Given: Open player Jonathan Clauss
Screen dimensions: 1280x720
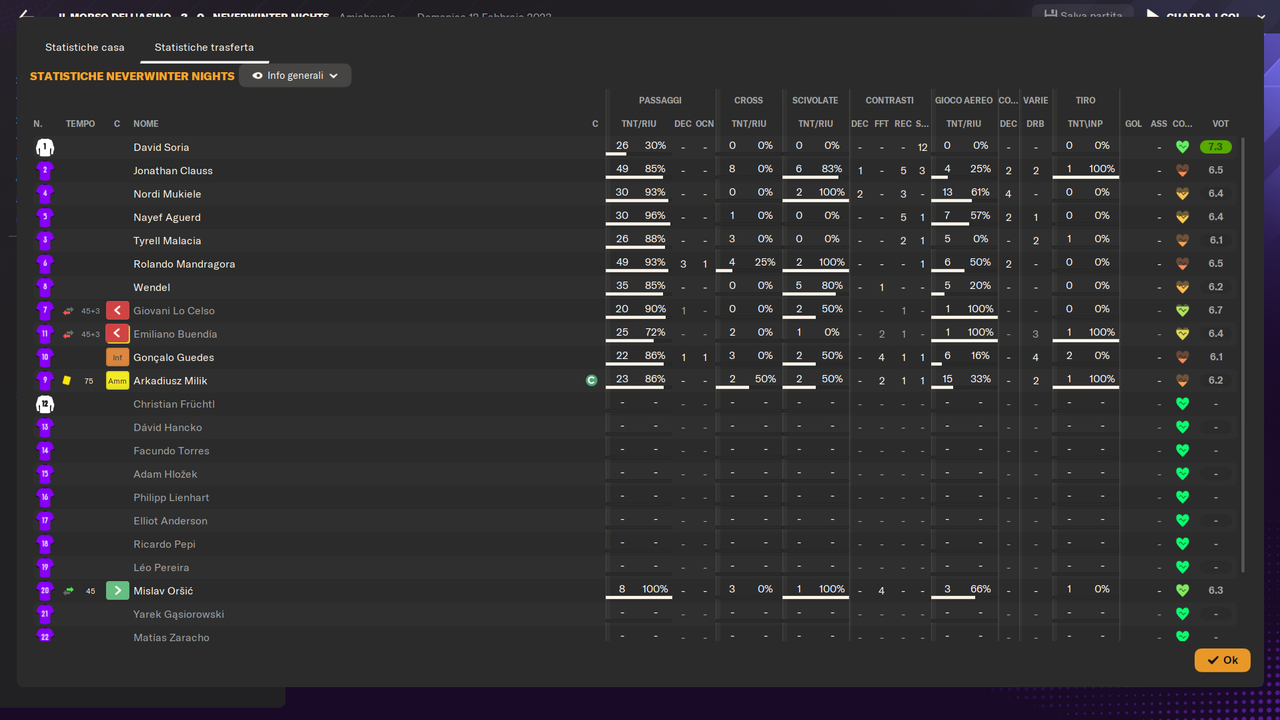Looking at the screenshot, I should tap(173, 170).
